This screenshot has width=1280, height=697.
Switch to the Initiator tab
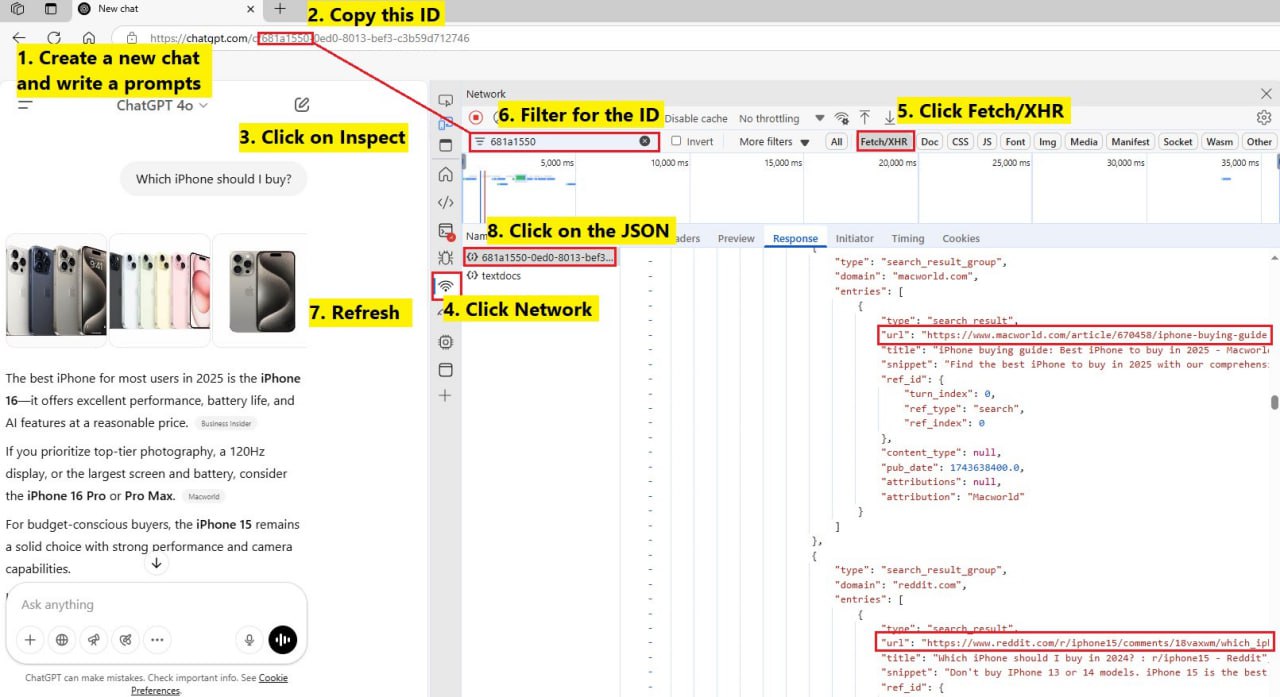854,239
